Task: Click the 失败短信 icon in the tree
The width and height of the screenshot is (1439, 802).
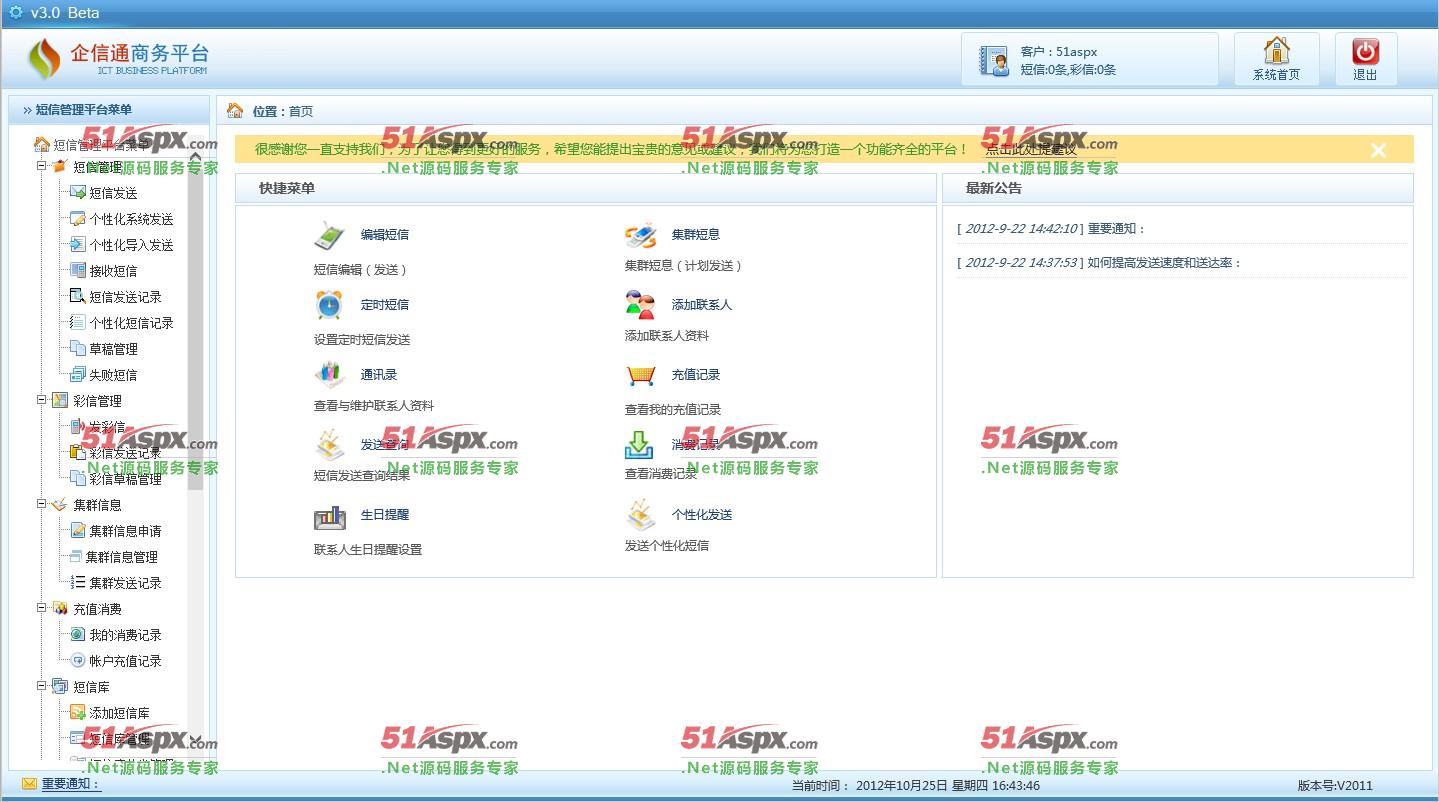Action: coord(78,375)
